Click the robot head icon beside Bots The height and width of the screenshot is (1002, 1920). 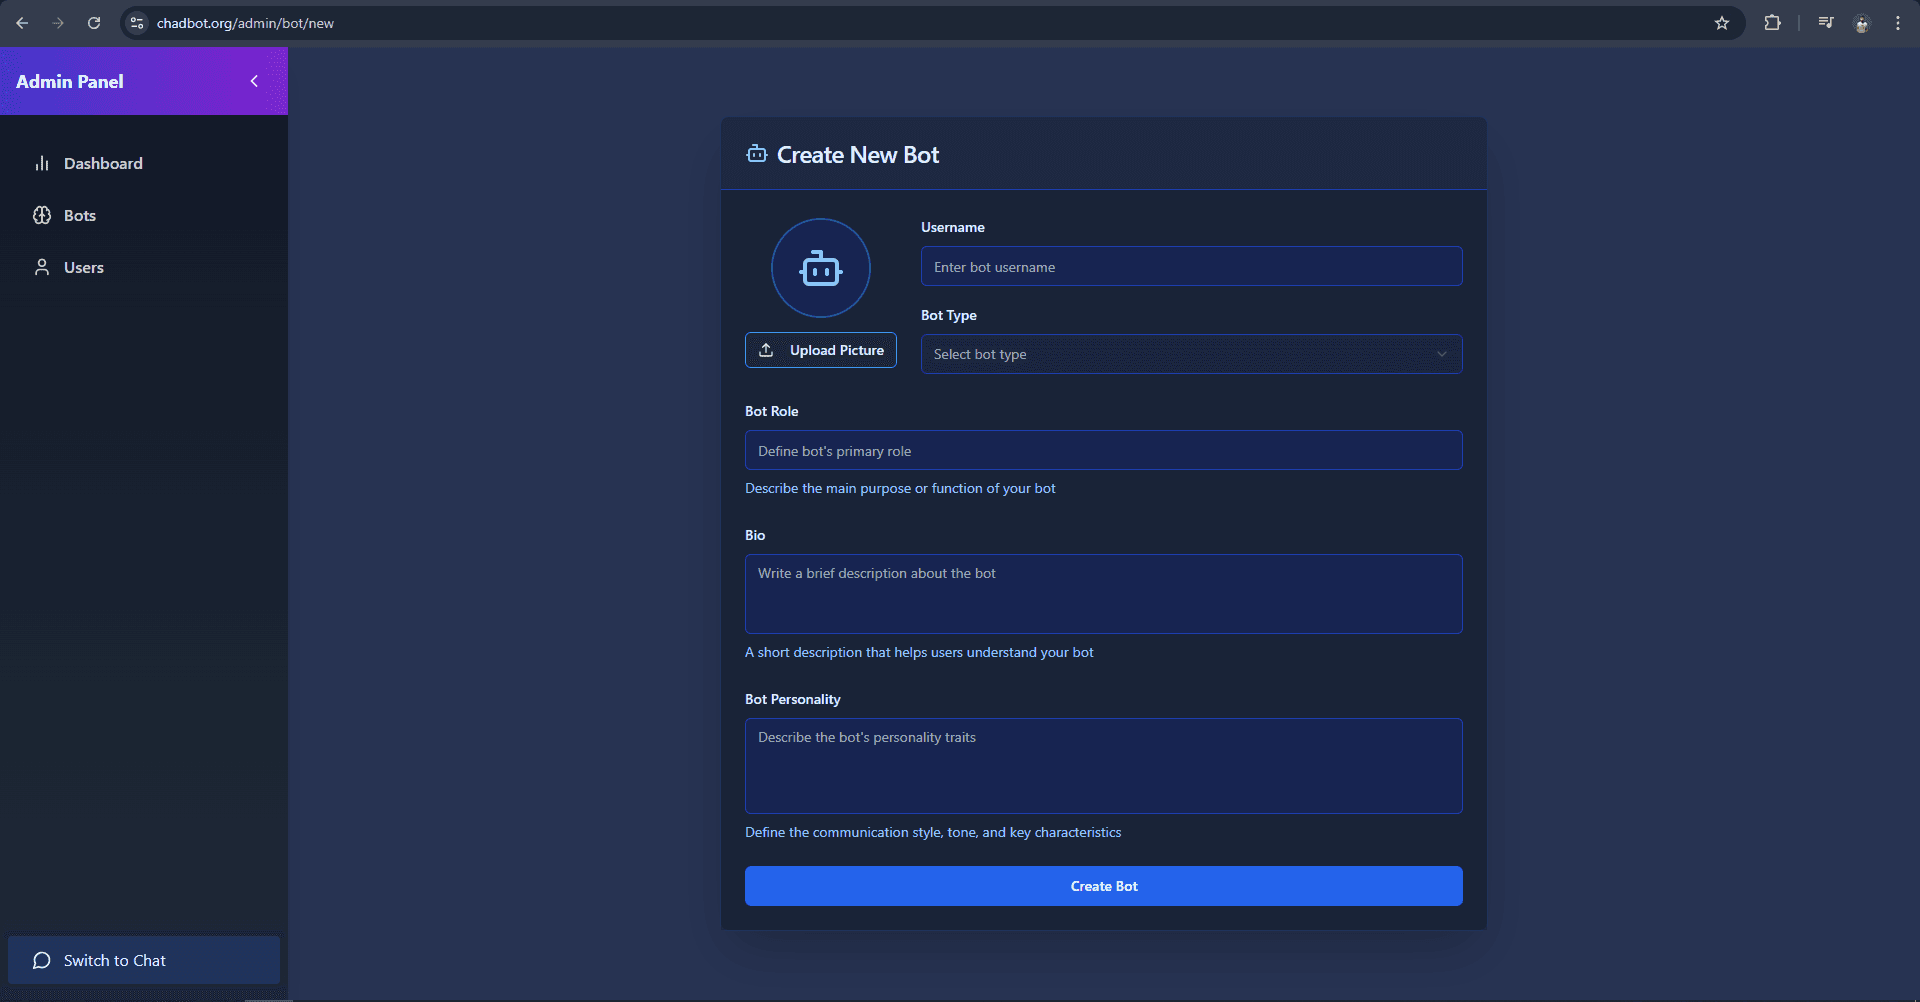point(42,215)
